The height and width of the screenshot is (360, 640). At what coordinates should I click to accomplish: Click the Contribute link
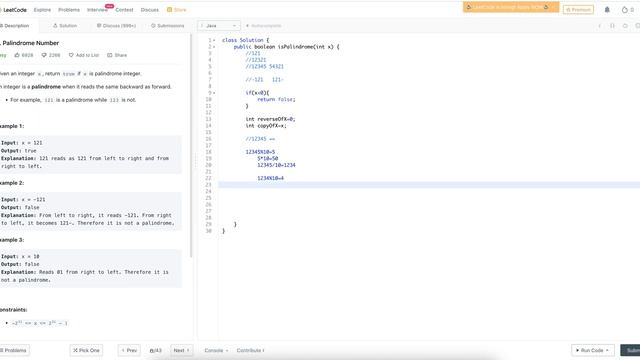(x=250, y=351)
